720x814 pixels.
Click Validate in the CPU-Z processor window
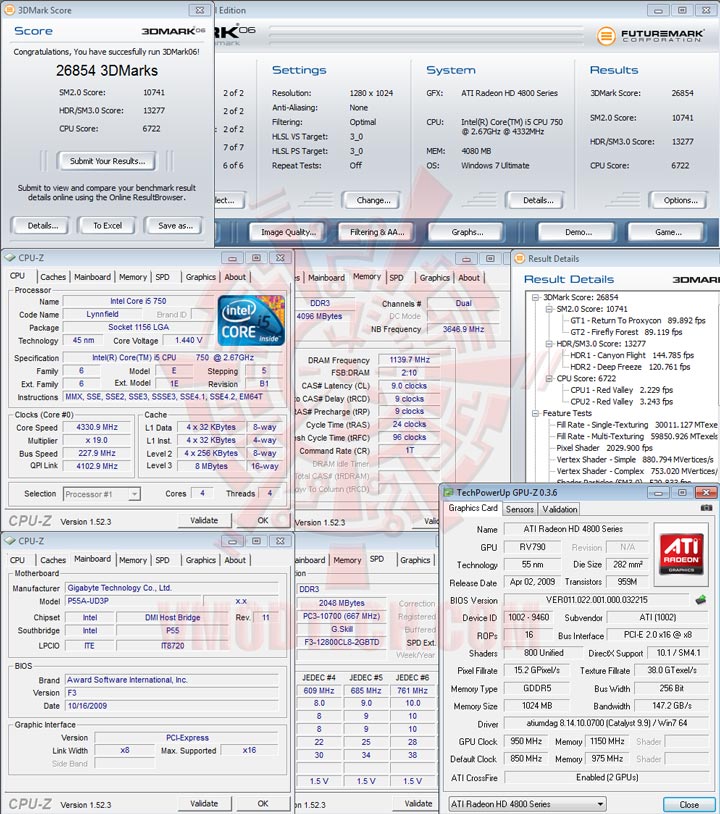coord(204,520)
